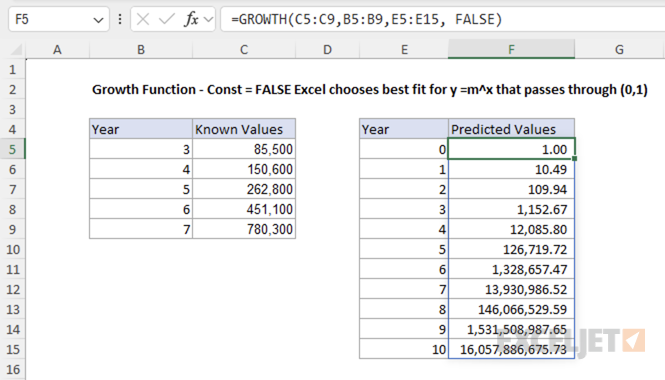The height and width of the screenshot is (380, 665).
Task: Select the column C header
Action: tap(244, 50)
